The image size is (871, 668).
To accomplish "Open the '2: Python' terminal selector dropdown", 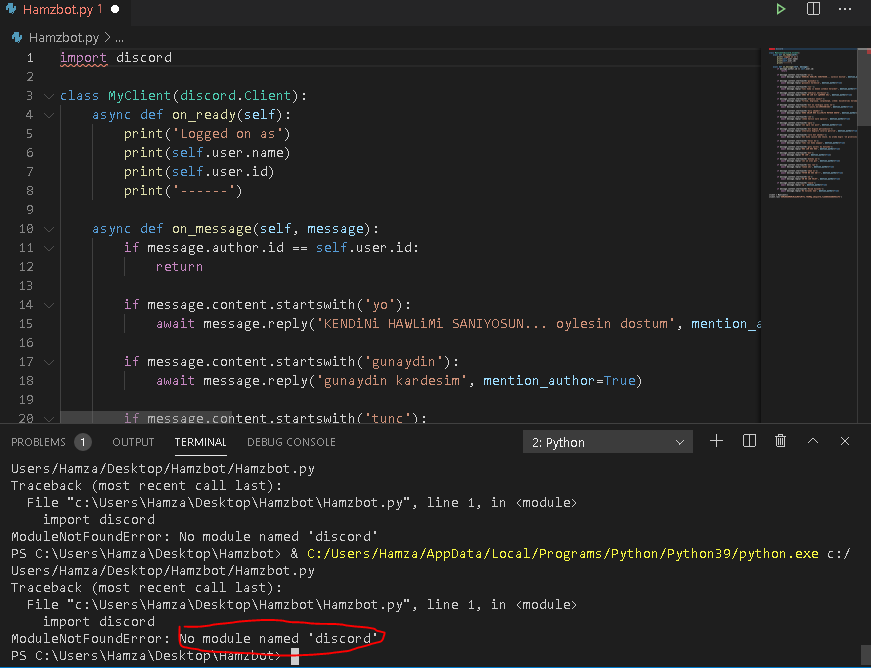I will pyautogui.click(x=607, y=442).
